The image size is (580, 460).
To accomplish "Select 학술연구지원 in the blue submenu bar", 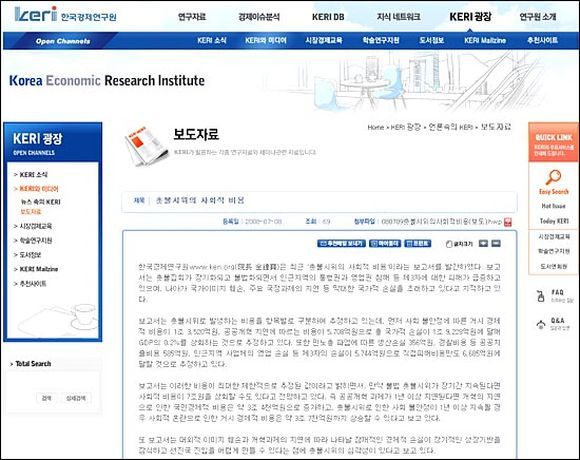I will tap(381, 40).
